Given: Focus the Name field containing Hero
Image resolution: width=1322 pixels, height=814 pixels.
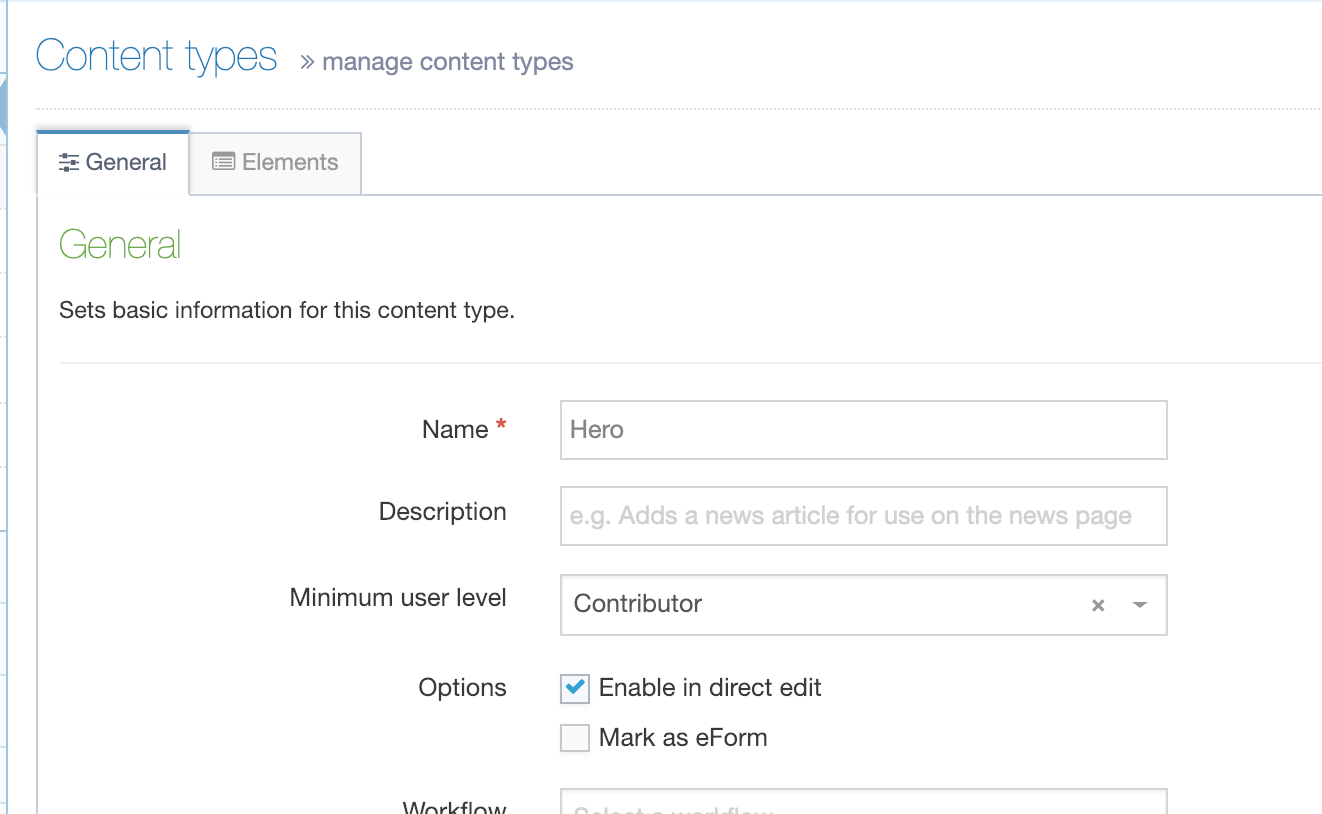Looking at the screenshot, I should (x=863, y=430).
